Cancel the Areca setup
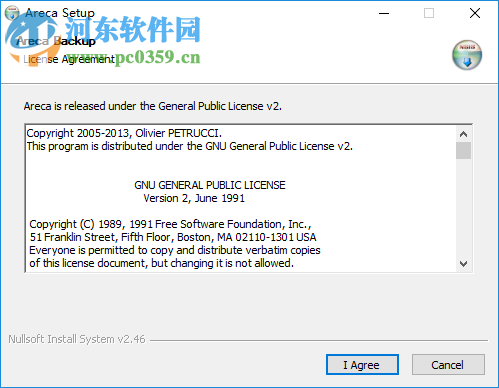This screenshot has height=388, width=499. tap(448, 364)
